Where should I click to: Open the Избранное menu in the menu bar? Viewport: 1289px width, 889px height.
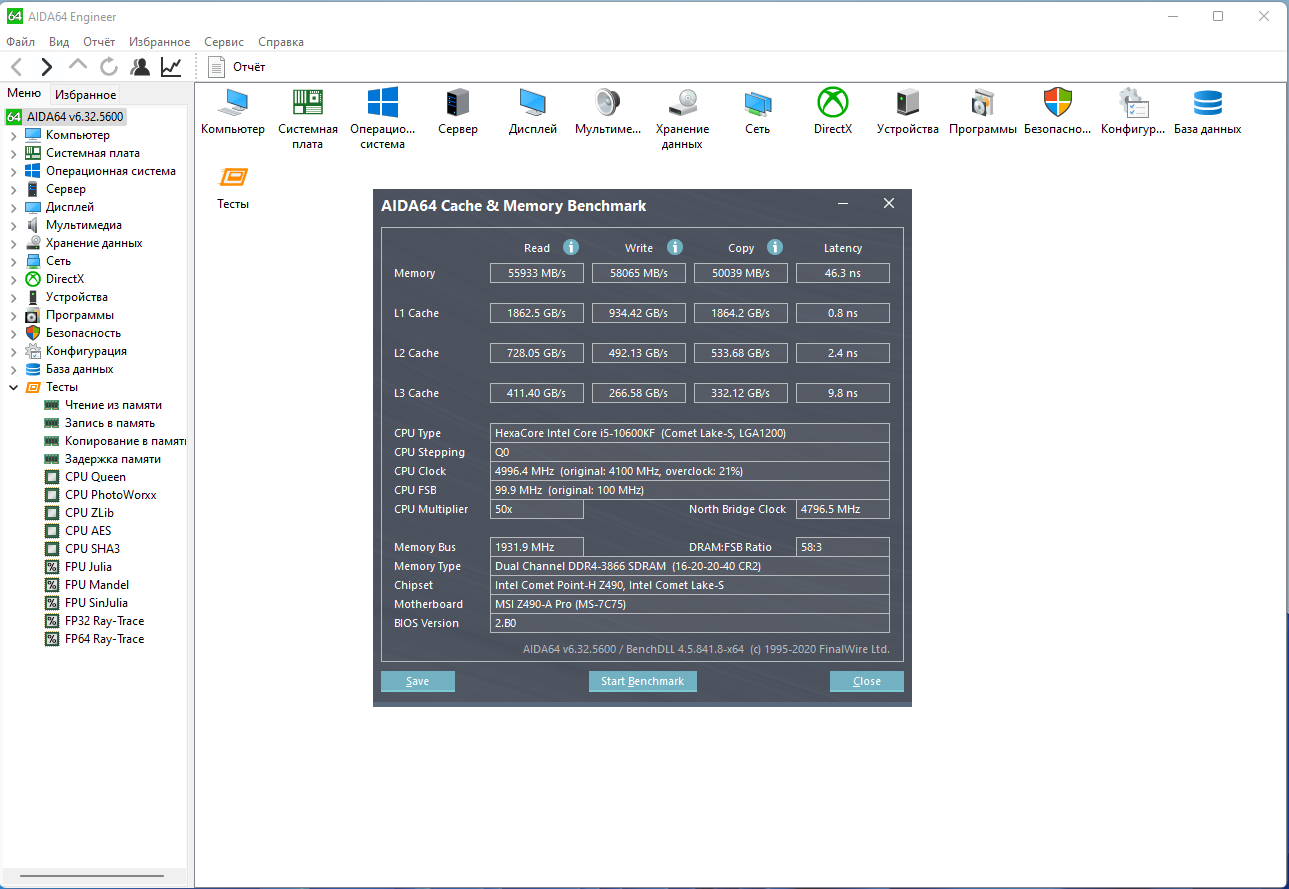(159, 42)
